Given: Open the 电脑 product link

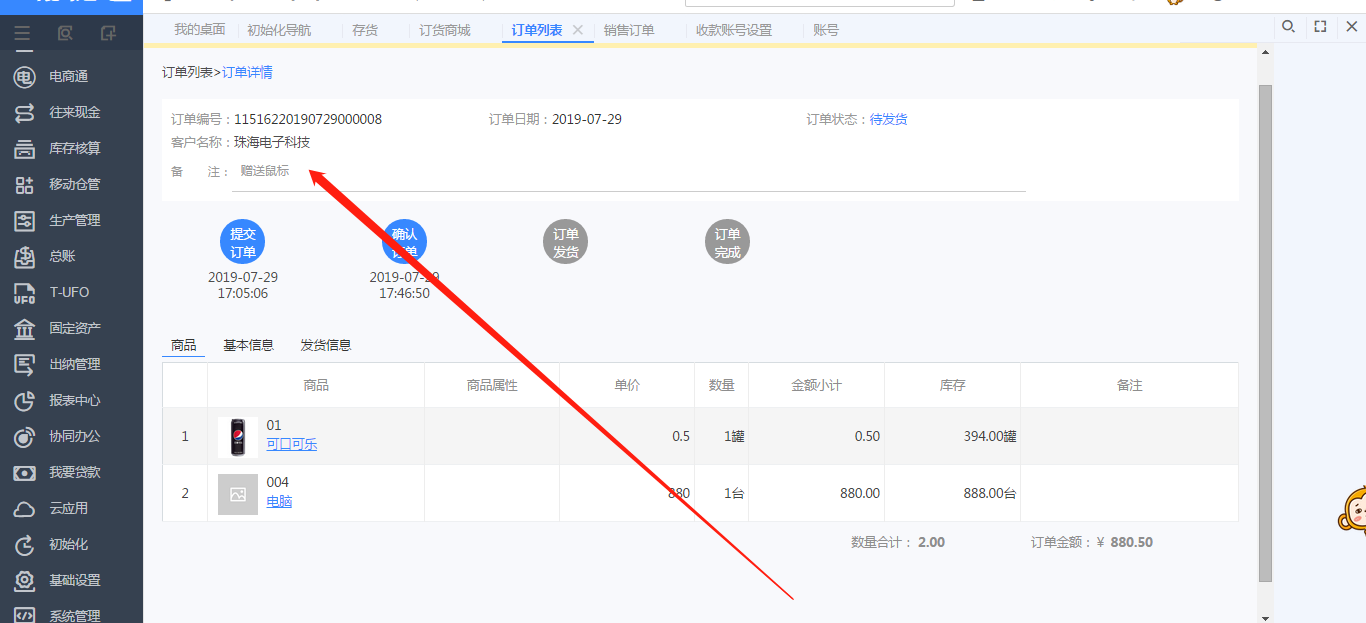Looking at the screenshot, I should pos(279,501).
